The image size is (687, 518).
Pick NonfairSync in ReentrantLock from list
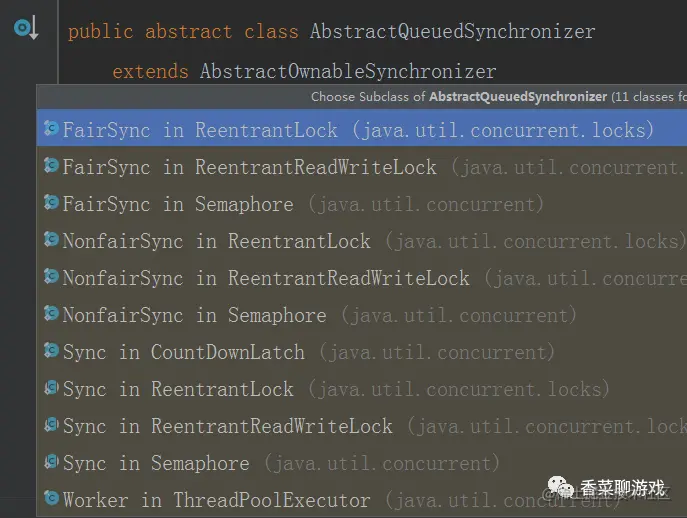(x=216, y=241)
